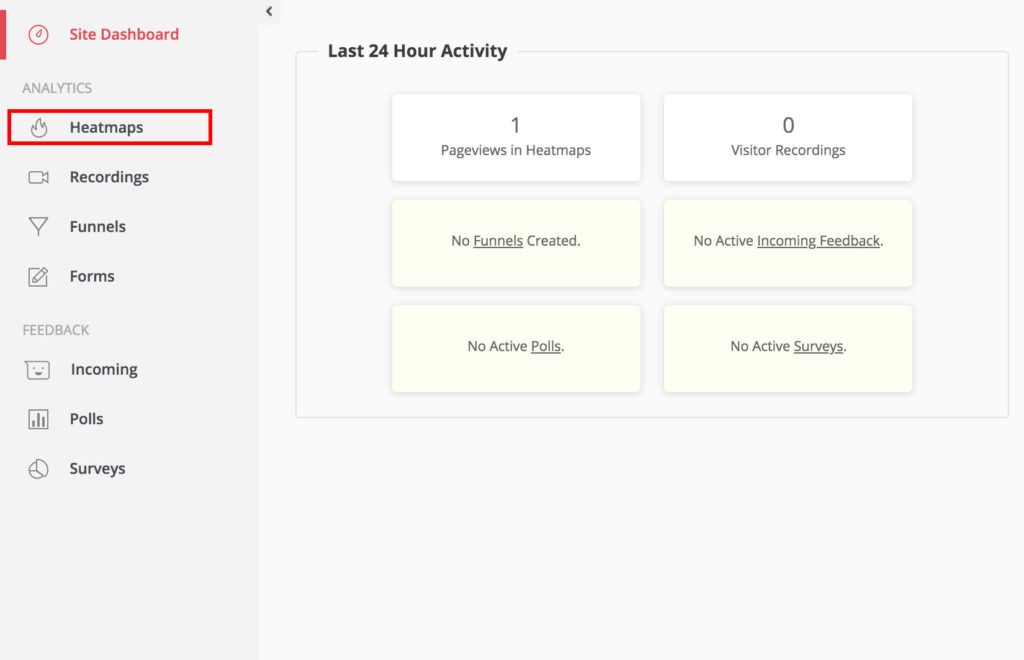Click the Forms pencil icon
Viewport: 1024px width, 660px height.
click(x=38, y=277)
